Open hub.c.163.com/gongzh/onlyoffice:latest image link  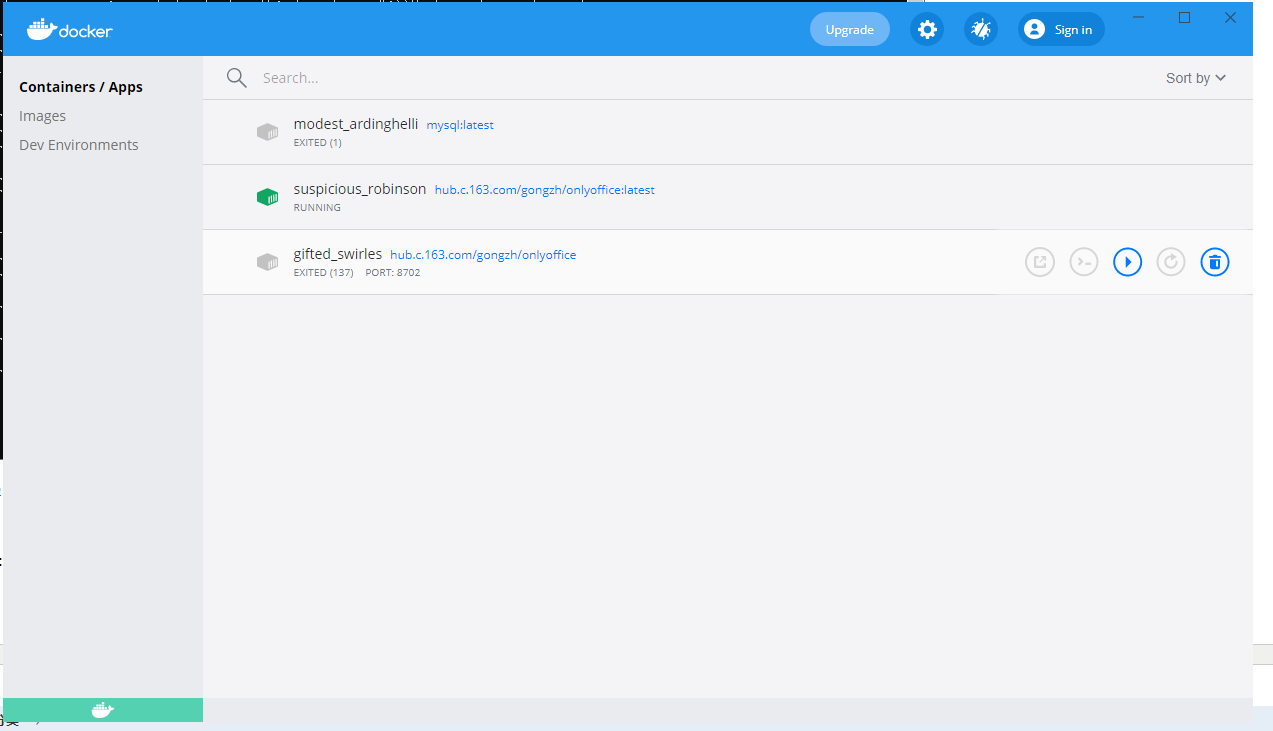(545, 190)
